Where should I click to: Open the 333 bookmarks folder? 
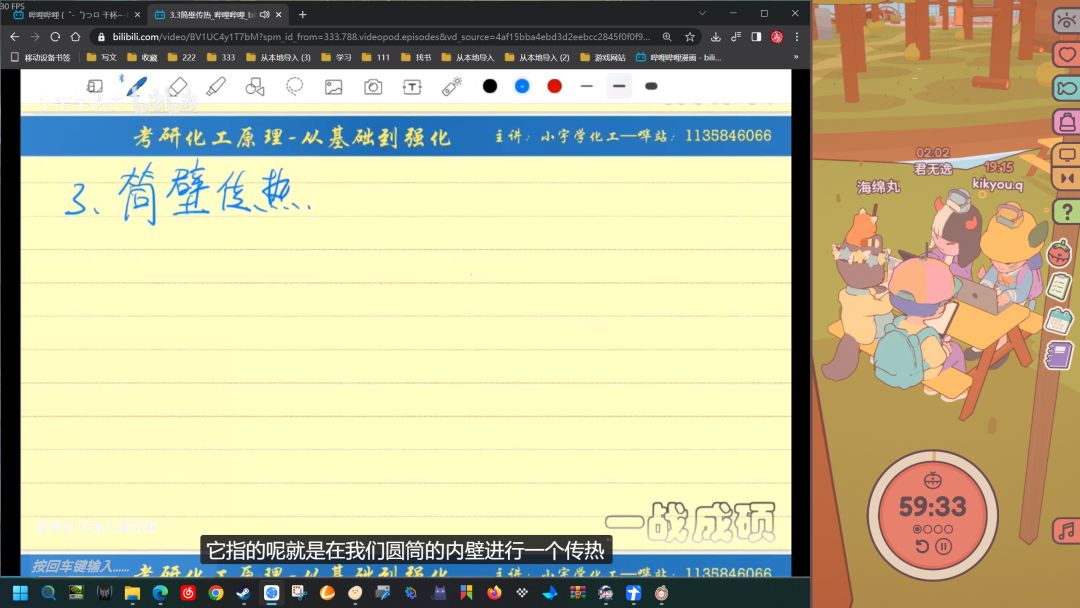[x=221, y=57]
